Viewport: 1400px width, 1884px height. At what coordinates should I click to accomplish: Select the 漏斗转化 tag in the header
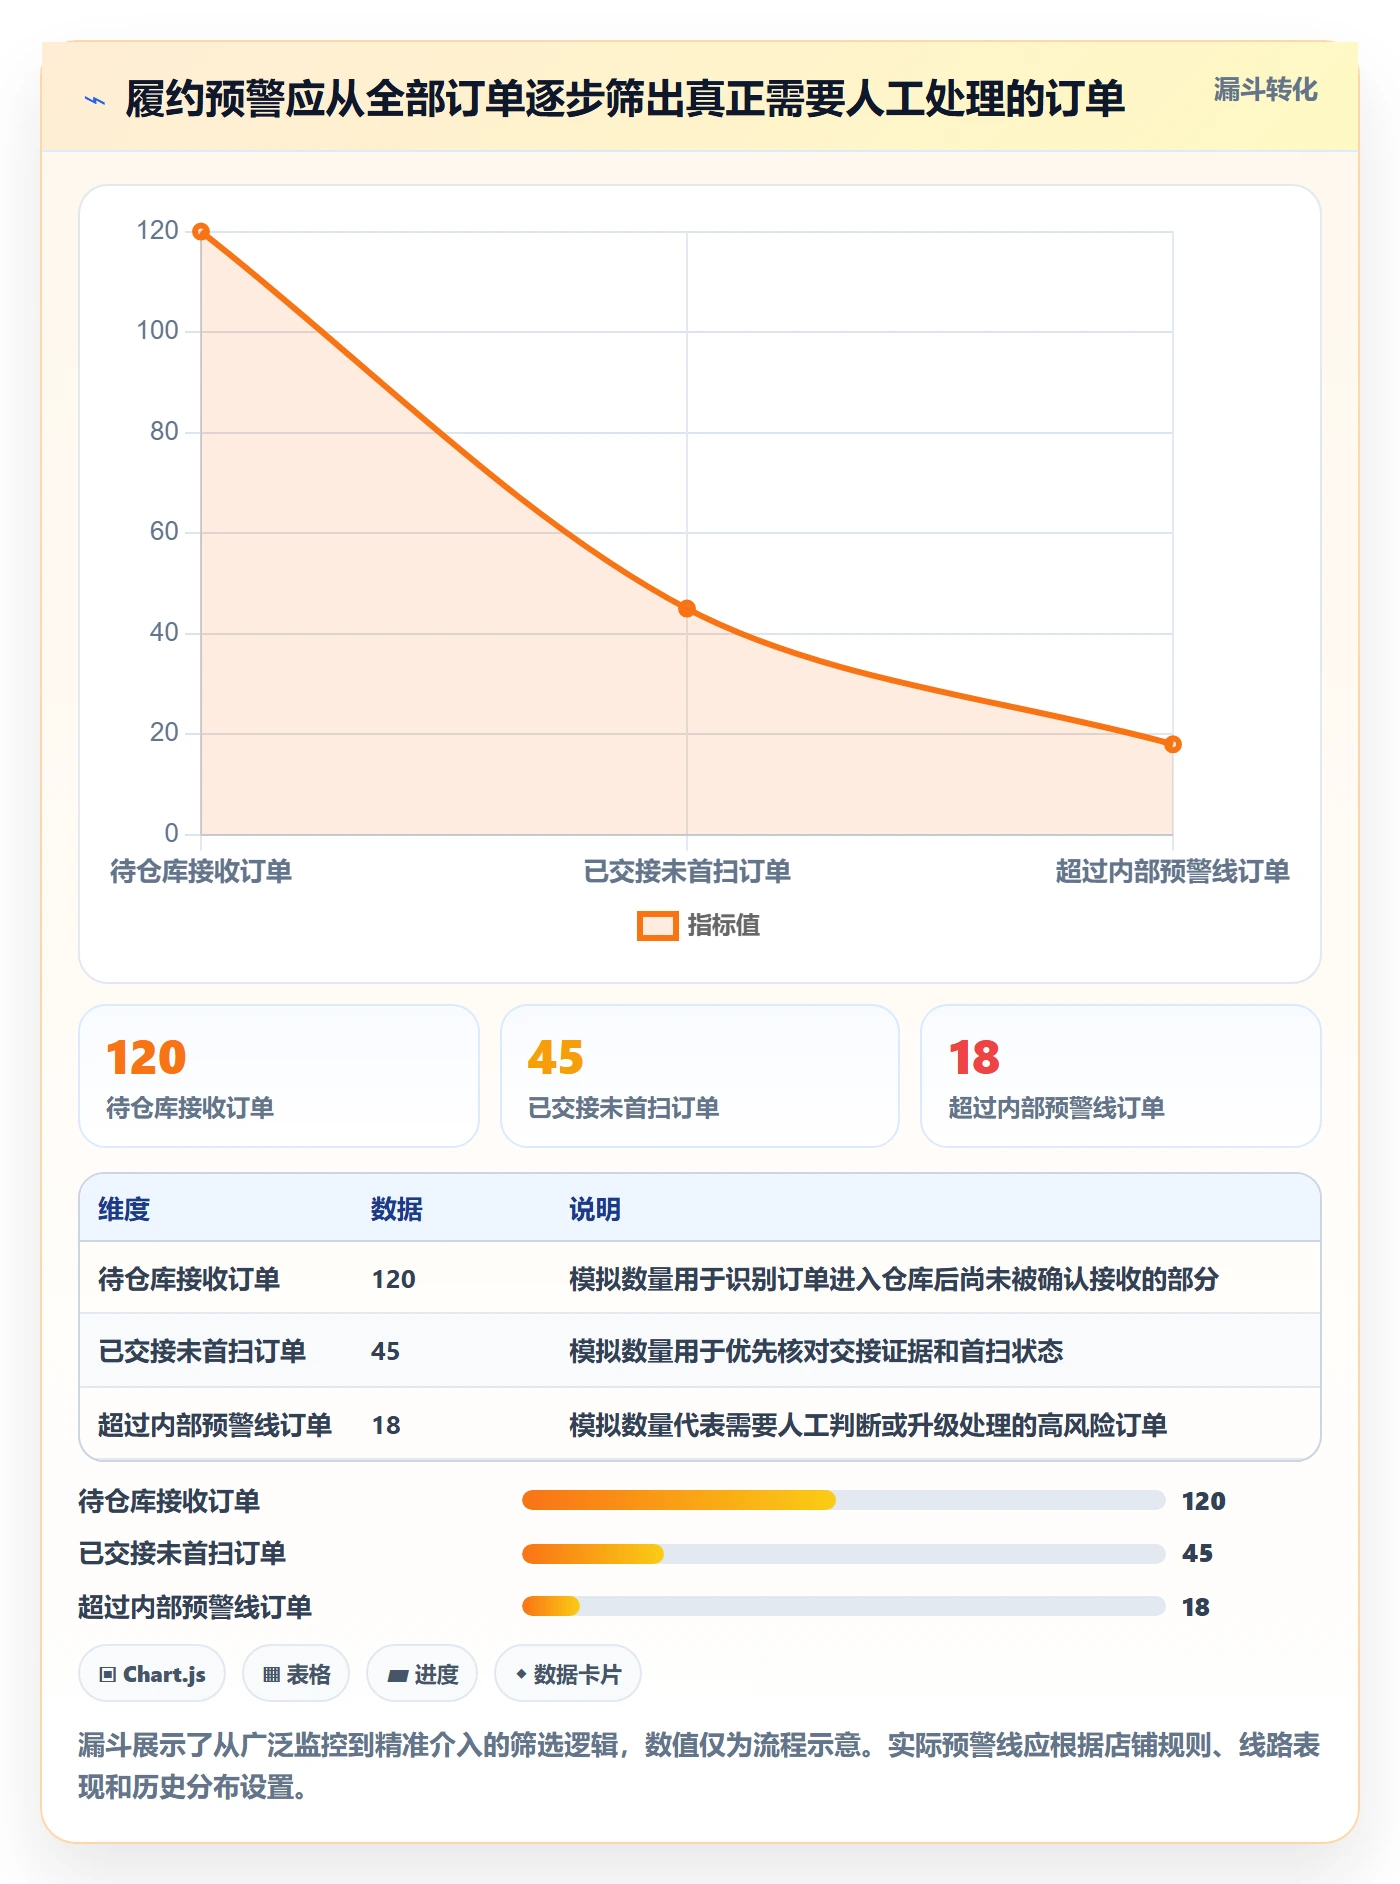coord(1265,90)
